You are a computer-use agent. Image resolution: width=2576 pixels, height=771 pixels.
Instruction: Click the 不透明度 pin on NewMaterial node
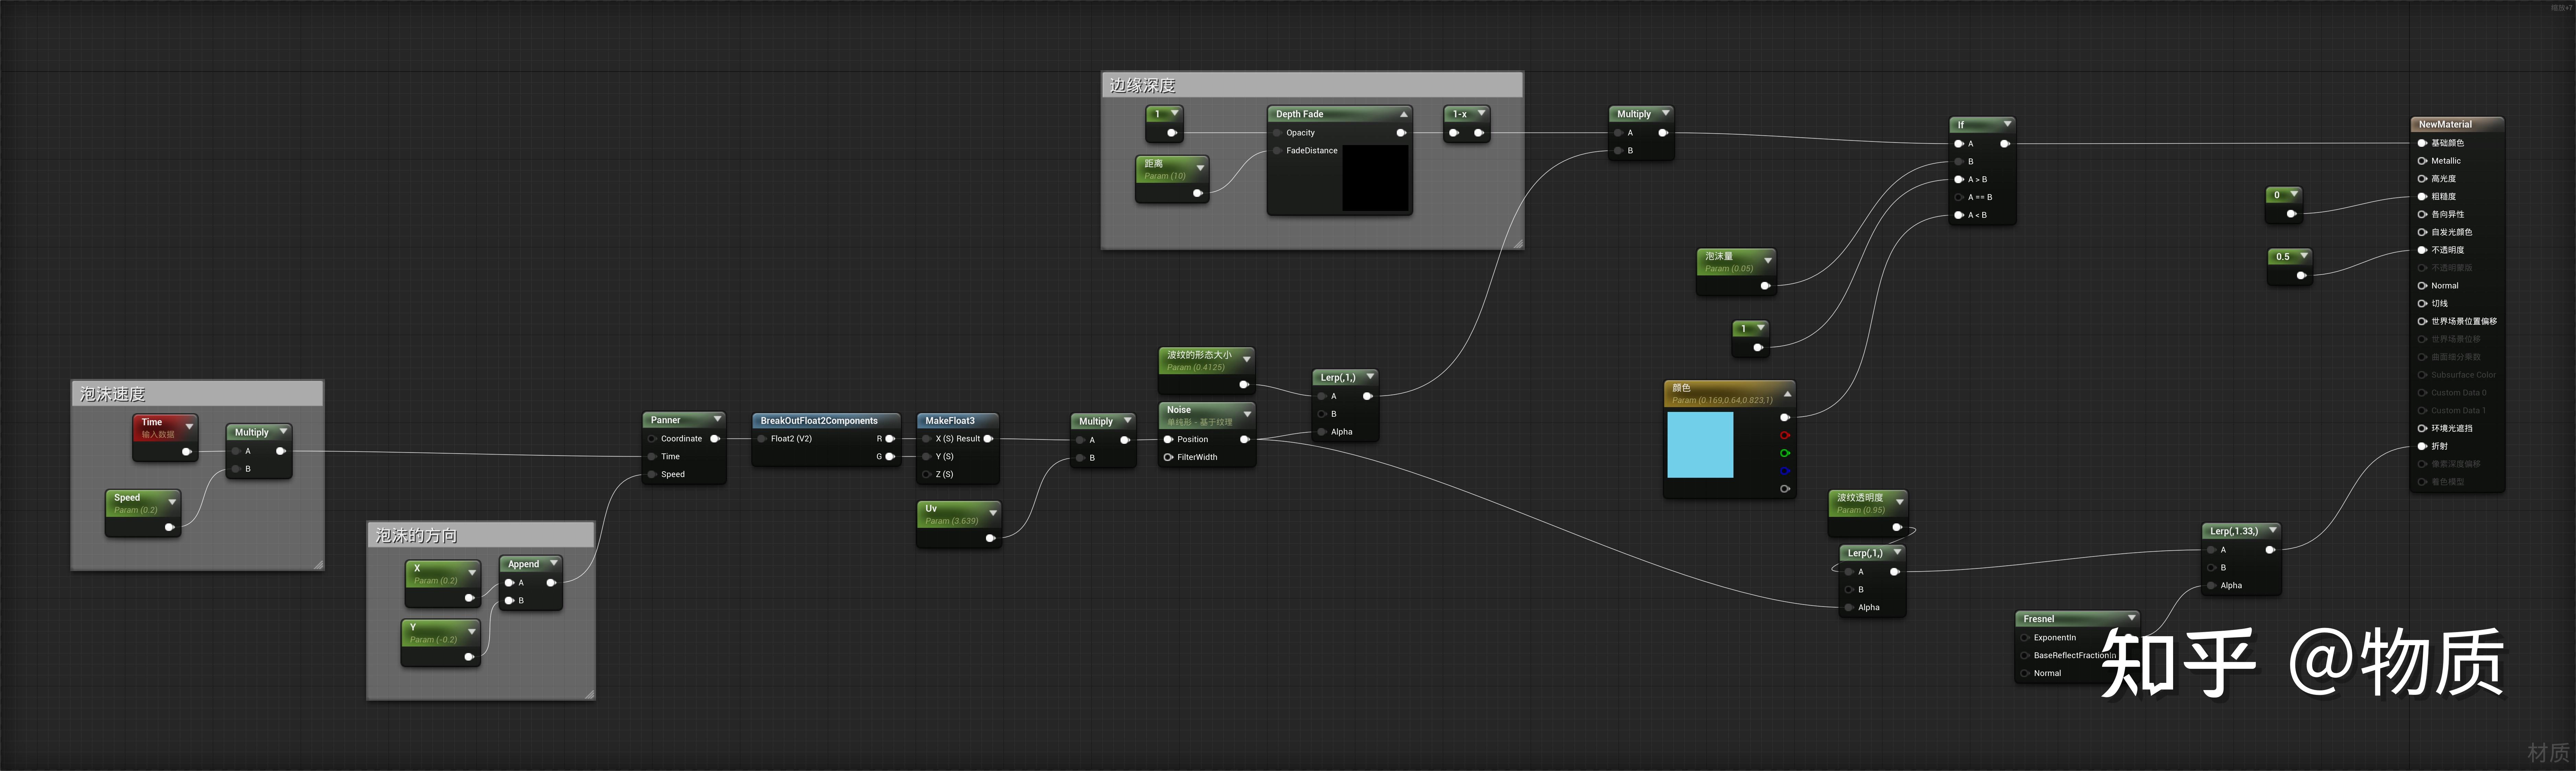(2422, 250)
